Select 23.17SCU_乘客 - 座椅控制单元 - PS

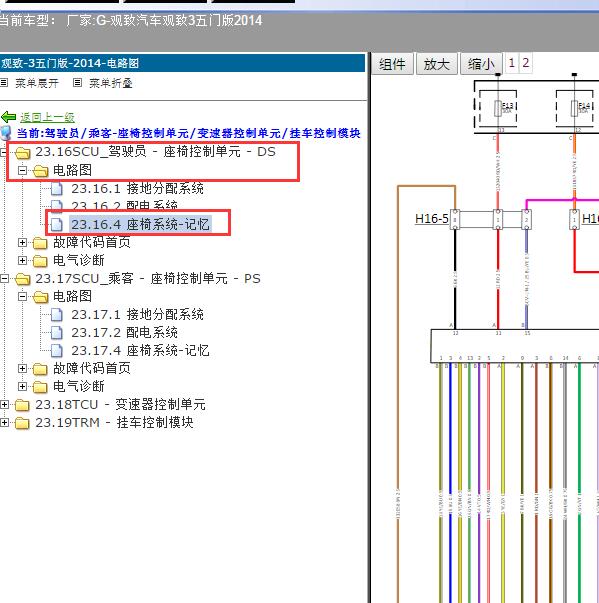tap(148, 278)
